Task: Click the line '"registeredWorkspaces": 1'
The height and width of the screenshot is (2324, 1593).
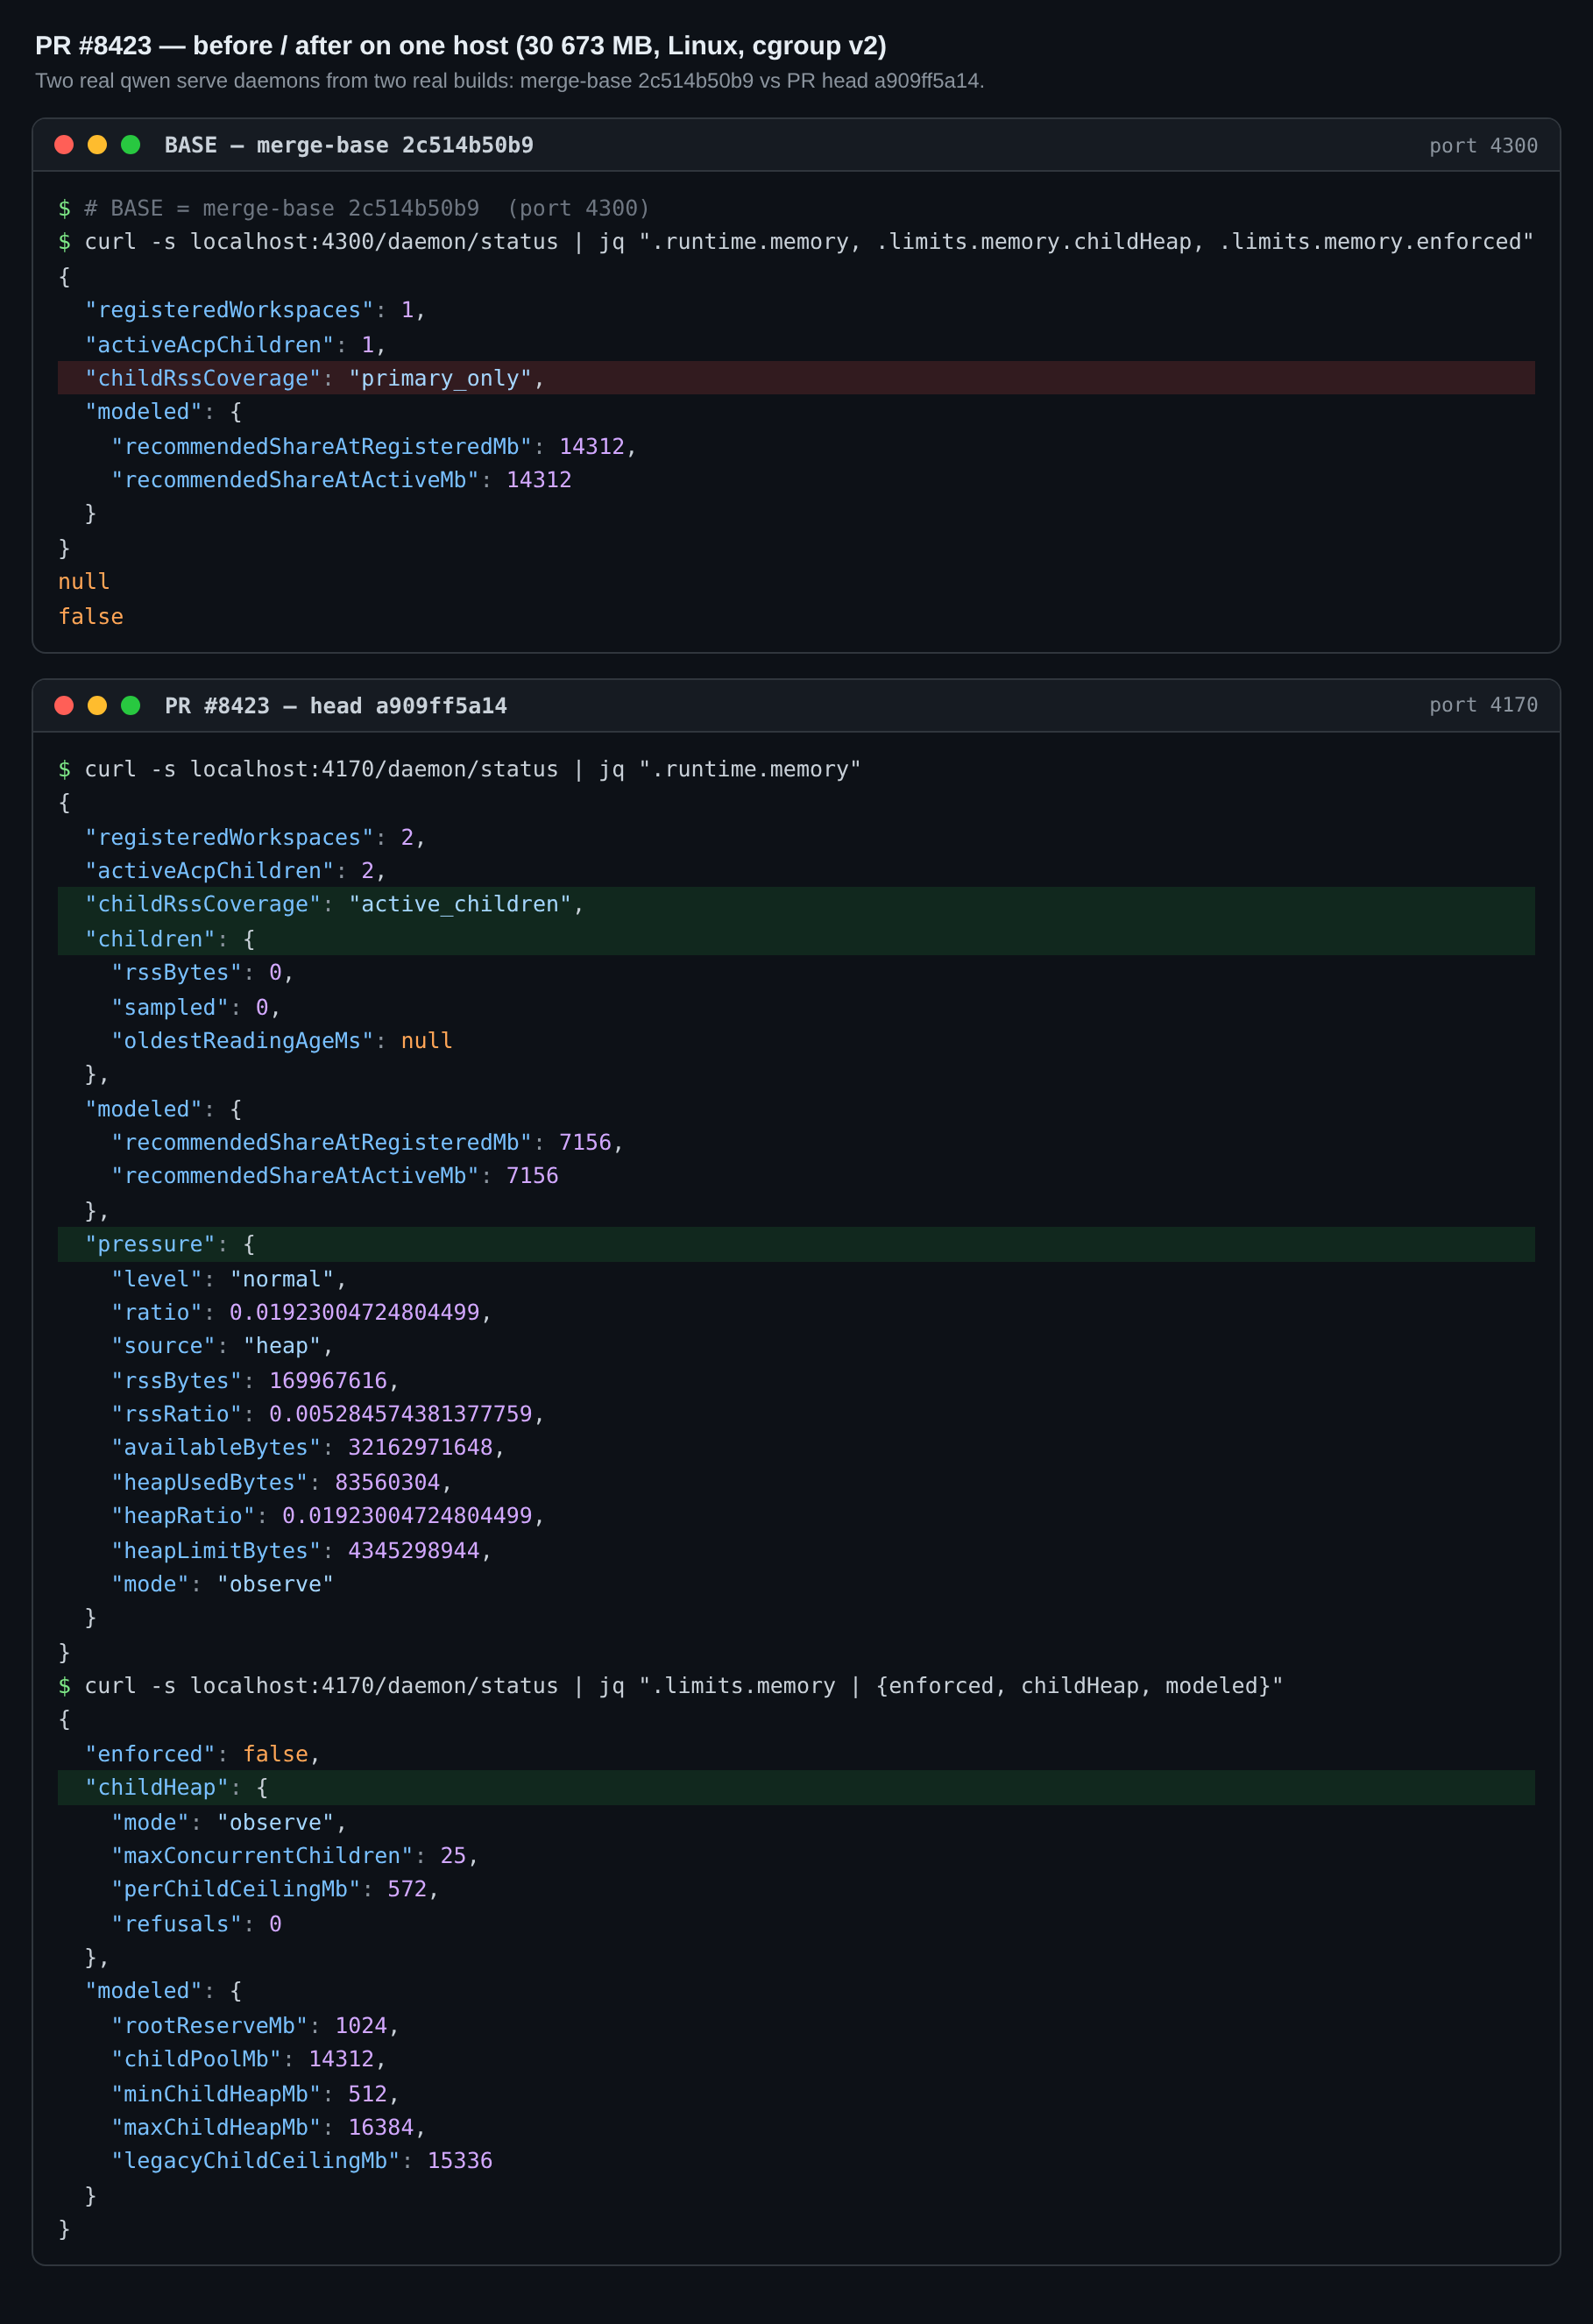Action: pyautogui.click(x=255, y=310)
